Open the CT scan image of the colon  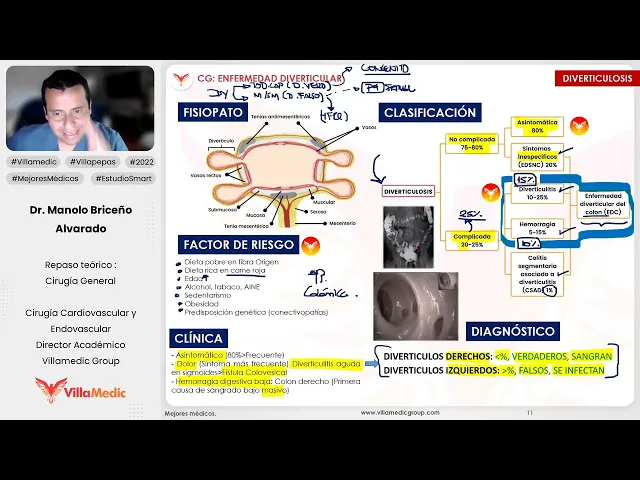click(x=409, y=237)
